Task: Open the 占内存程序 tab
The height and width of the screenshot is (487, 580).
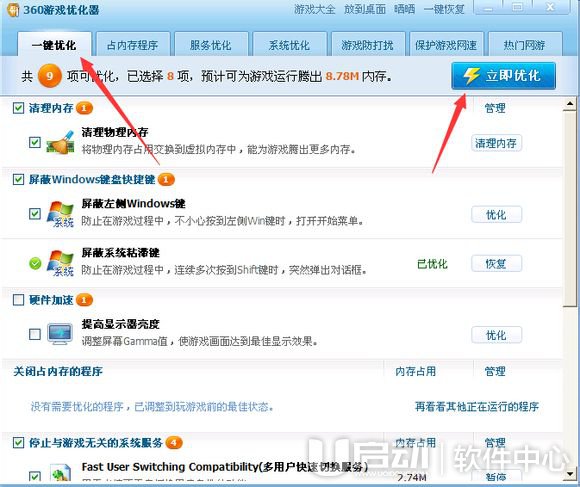Action: pos(133,45)
